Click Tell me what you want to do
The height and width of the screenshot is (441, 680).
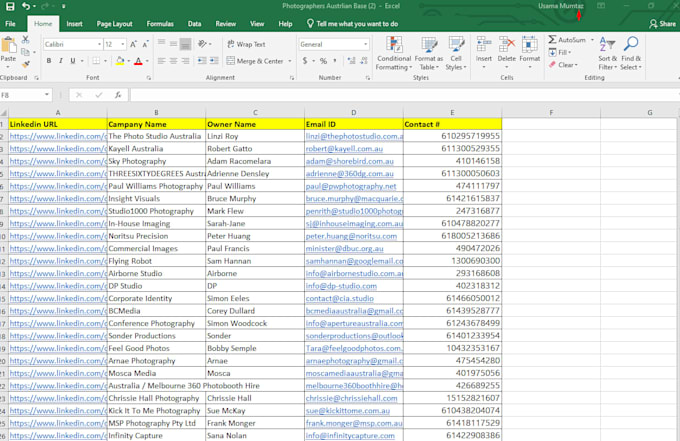click(352, 24)
